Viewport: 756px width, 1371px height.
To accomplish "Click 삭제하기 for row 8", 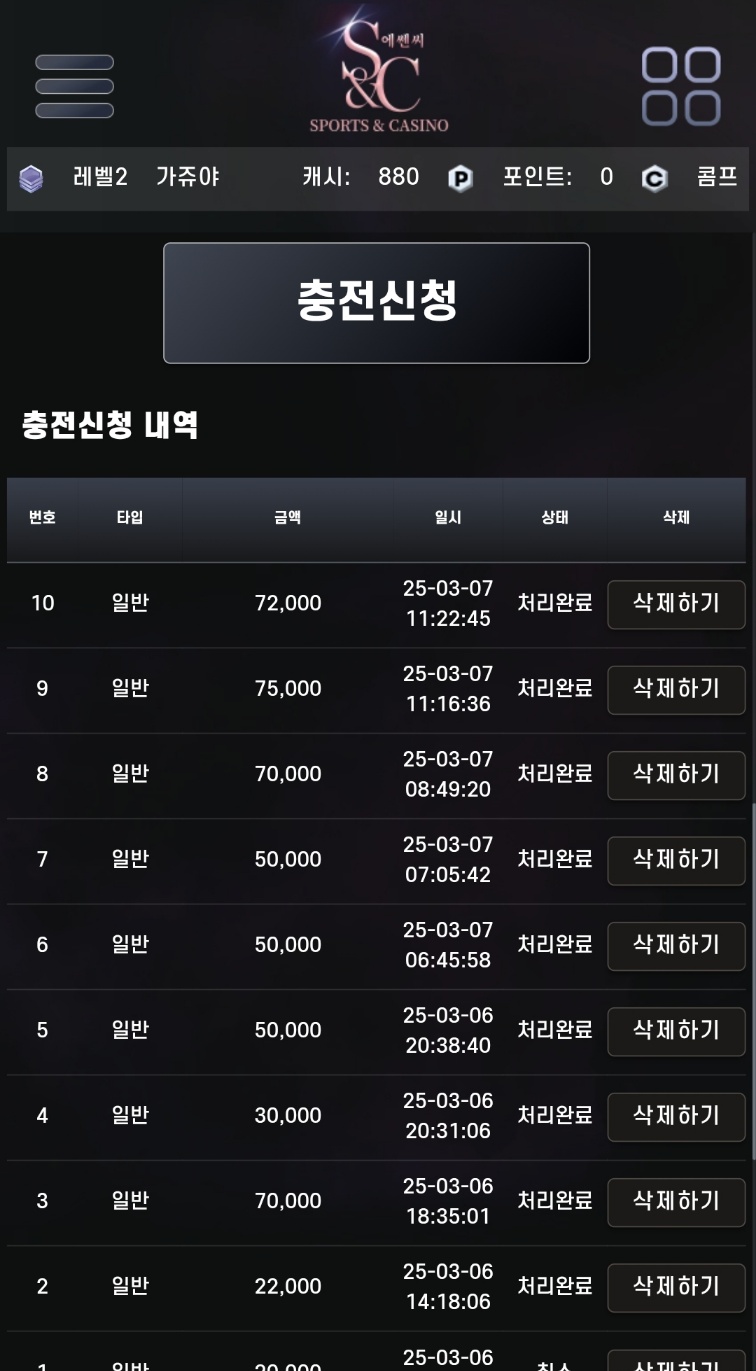I will (x=676, y=775).
